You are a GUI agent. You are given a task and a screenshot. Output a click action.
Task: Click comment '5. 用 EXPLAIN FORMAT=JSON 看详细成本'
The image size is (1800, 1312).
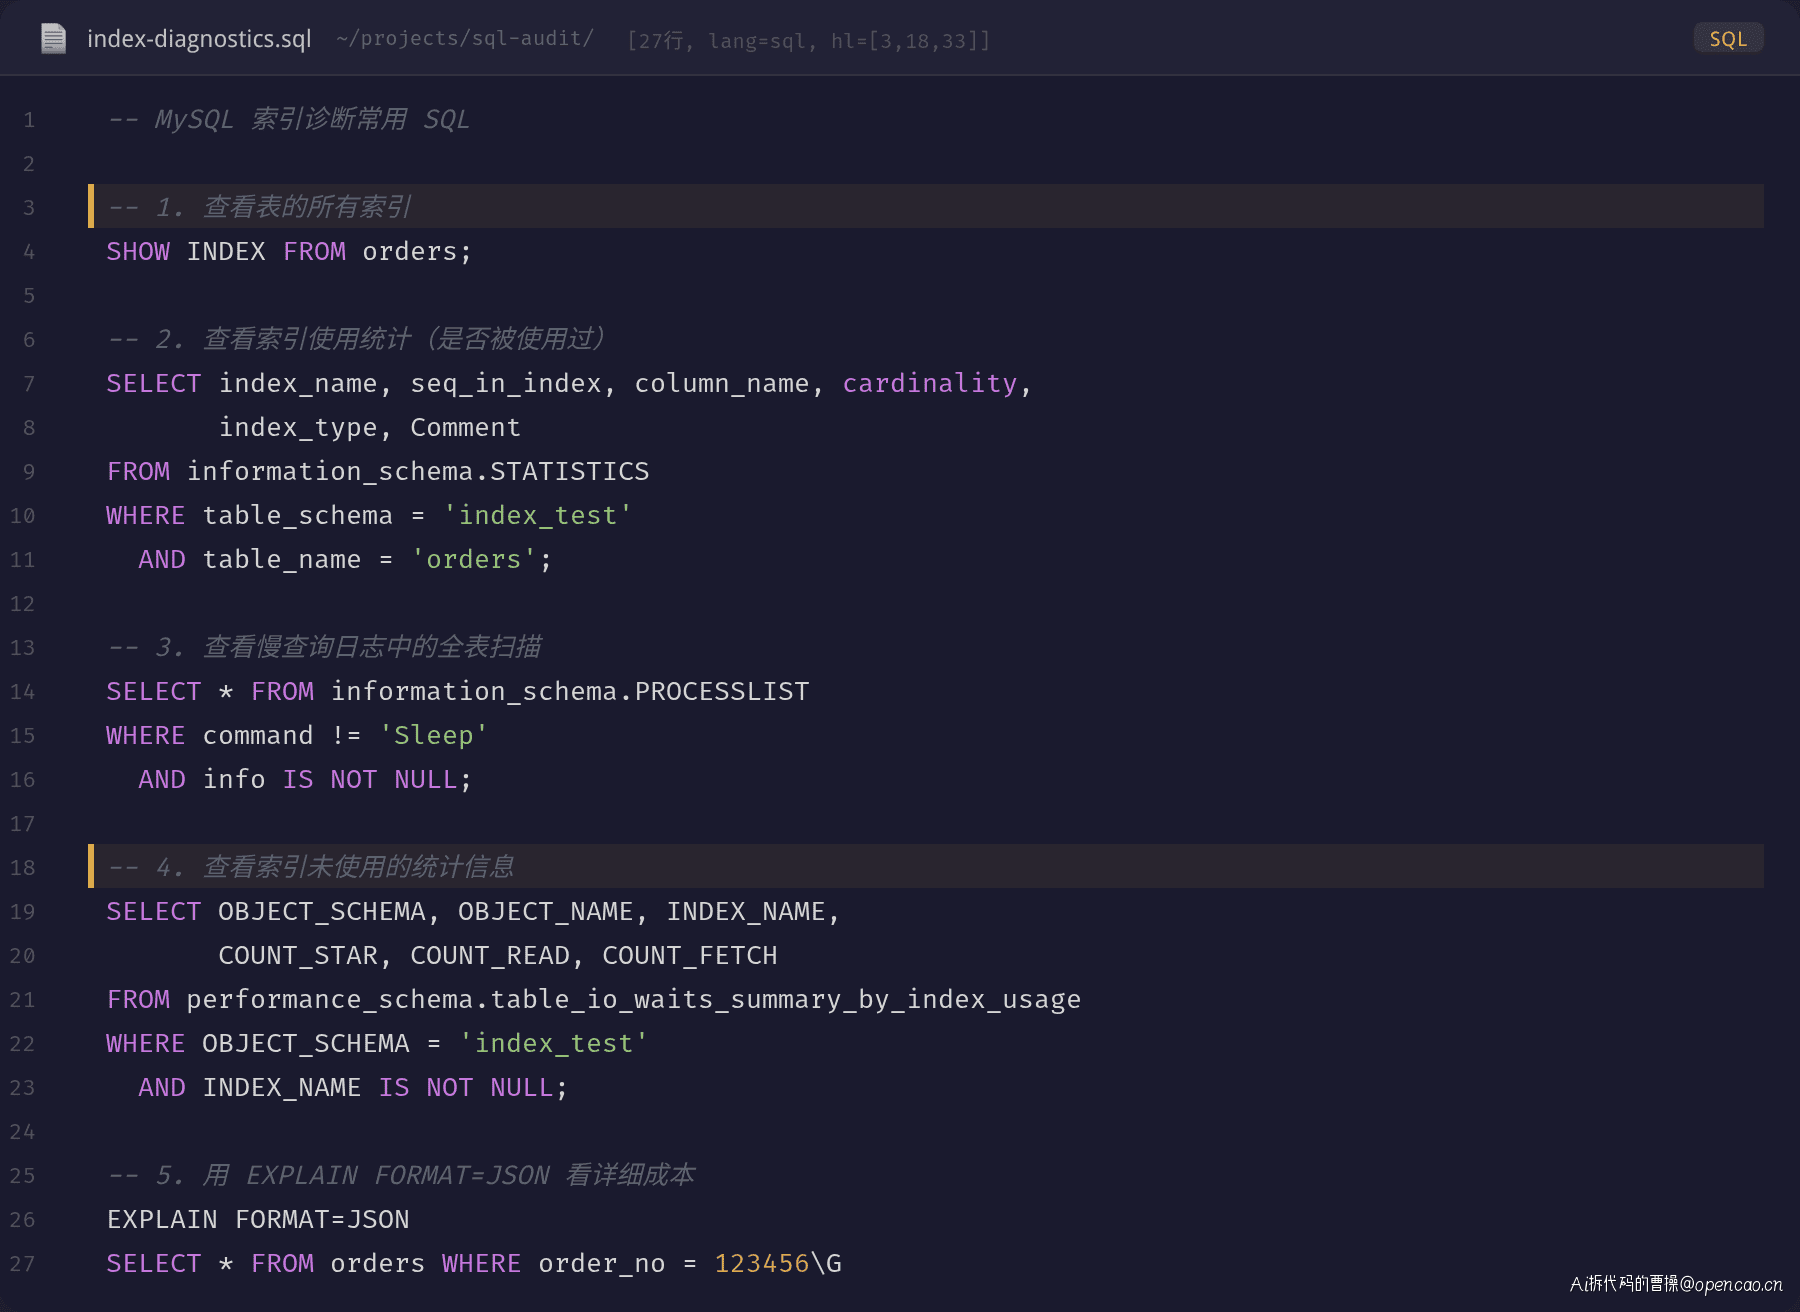[425, 1175]
